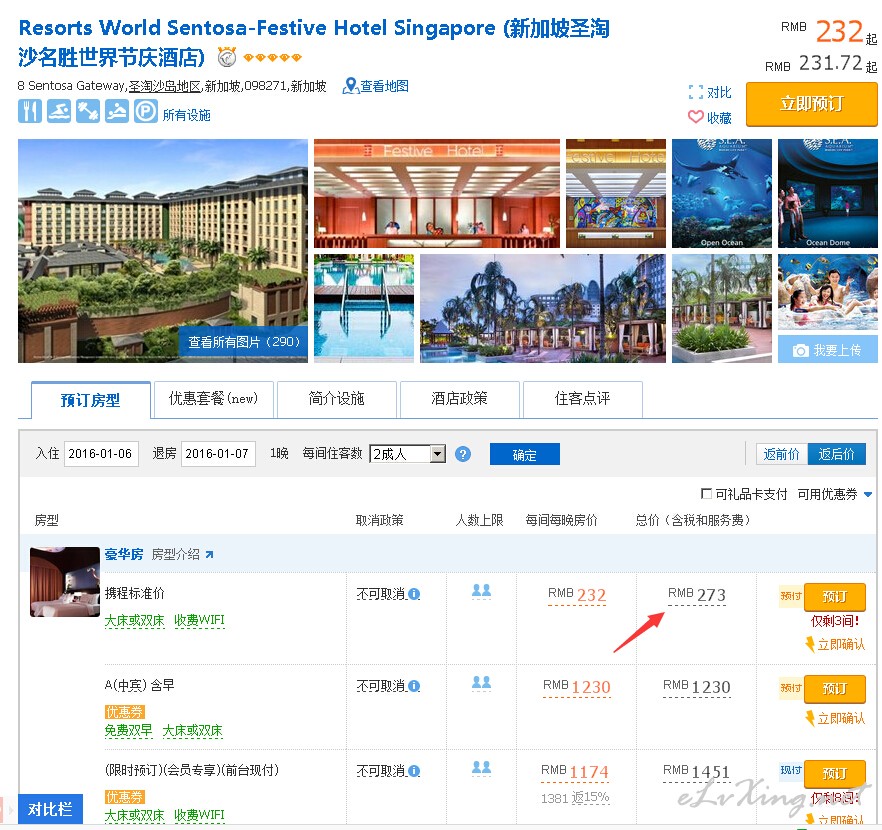Check the 可礼品卡支付 checkbox
Screen dimensions: 882x830
pos(706,494)
